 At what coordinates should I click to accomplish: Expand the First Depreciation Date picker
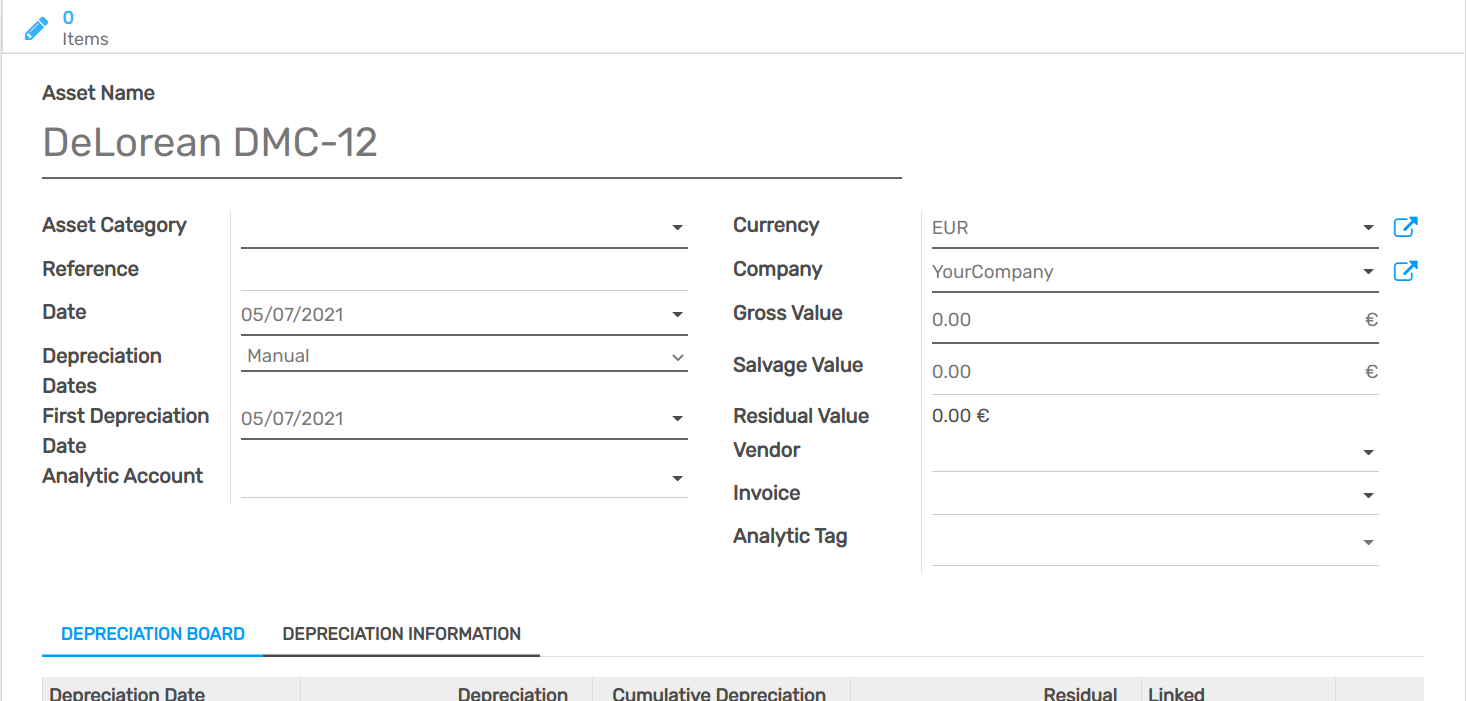[678, 418]
